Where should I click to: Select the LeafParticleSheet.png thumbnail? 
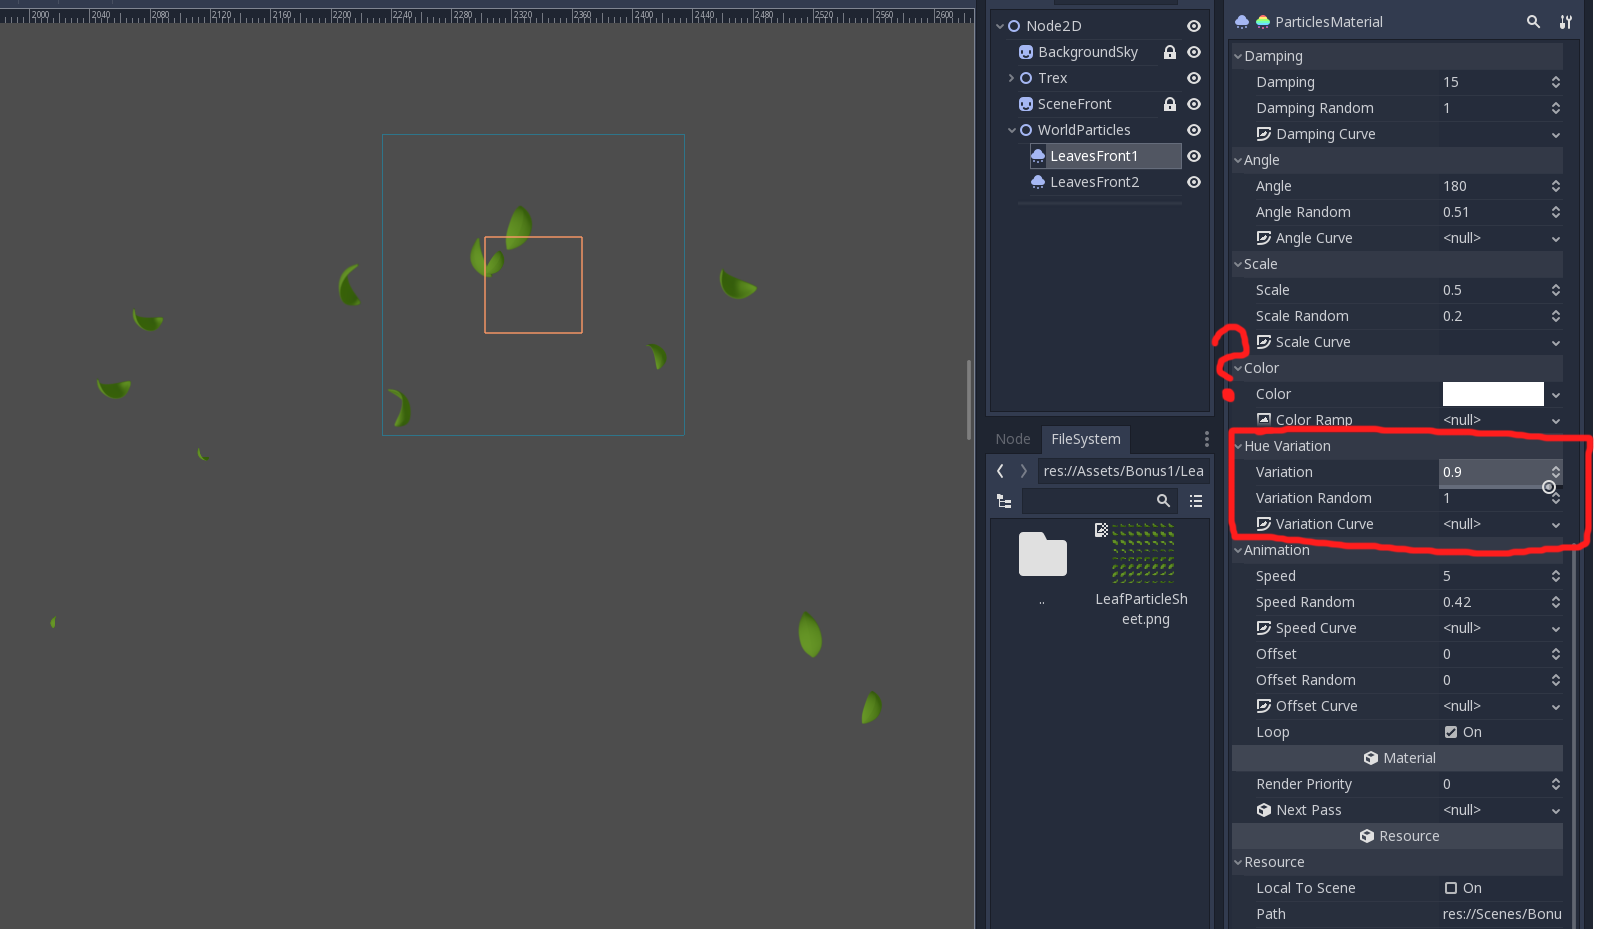coord(1142,553)
